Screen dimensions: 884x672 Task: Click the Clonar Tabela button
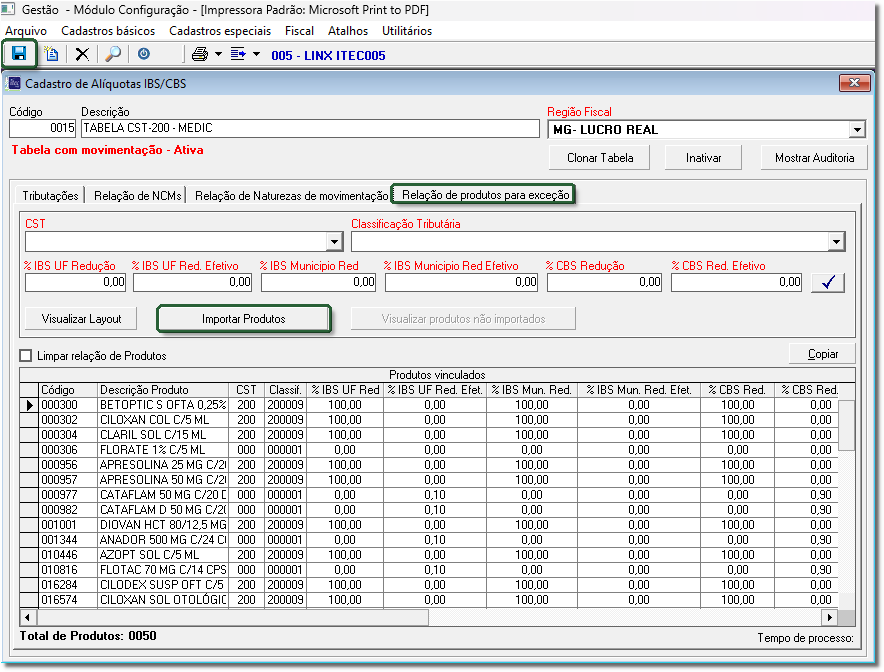pyautogui.click(x=600, y=158)
